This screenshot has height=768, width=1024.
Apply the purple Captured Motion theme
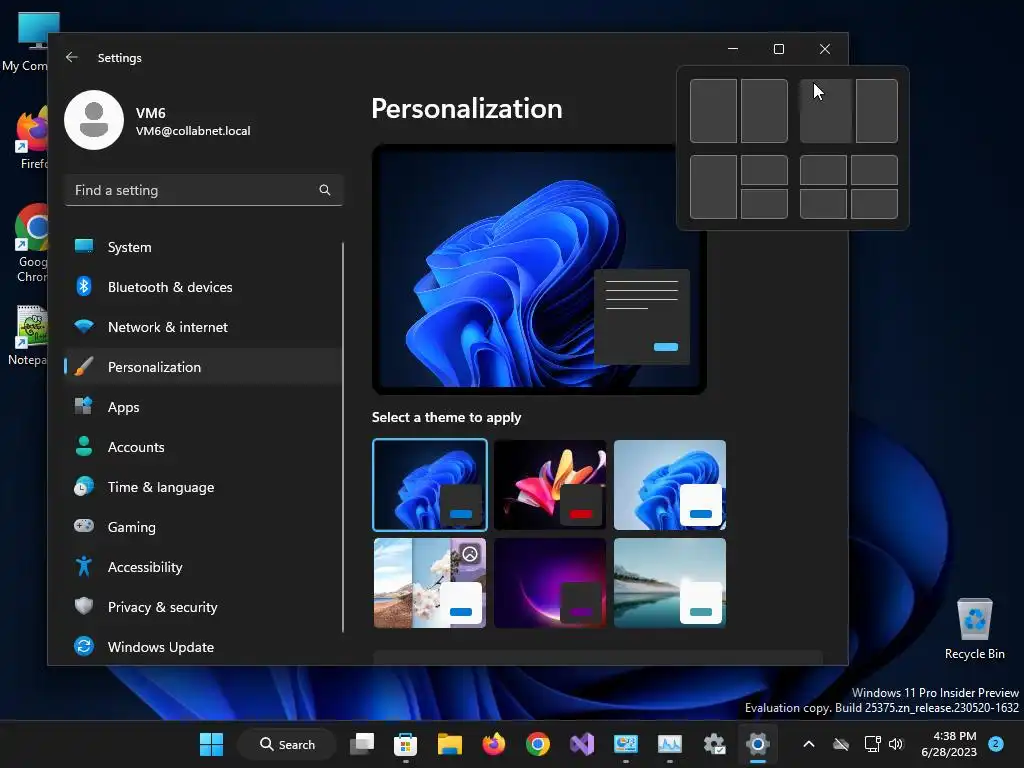(x=550, y=583)
